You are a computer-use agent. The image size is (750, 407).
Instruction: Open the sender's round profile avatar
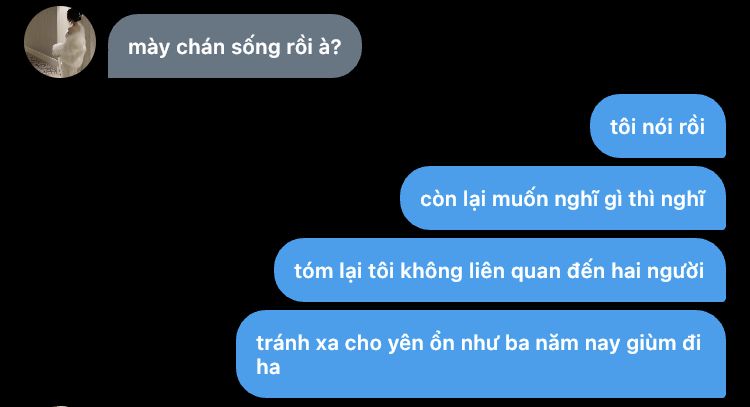pyautogui.click(x=60, y=42)
